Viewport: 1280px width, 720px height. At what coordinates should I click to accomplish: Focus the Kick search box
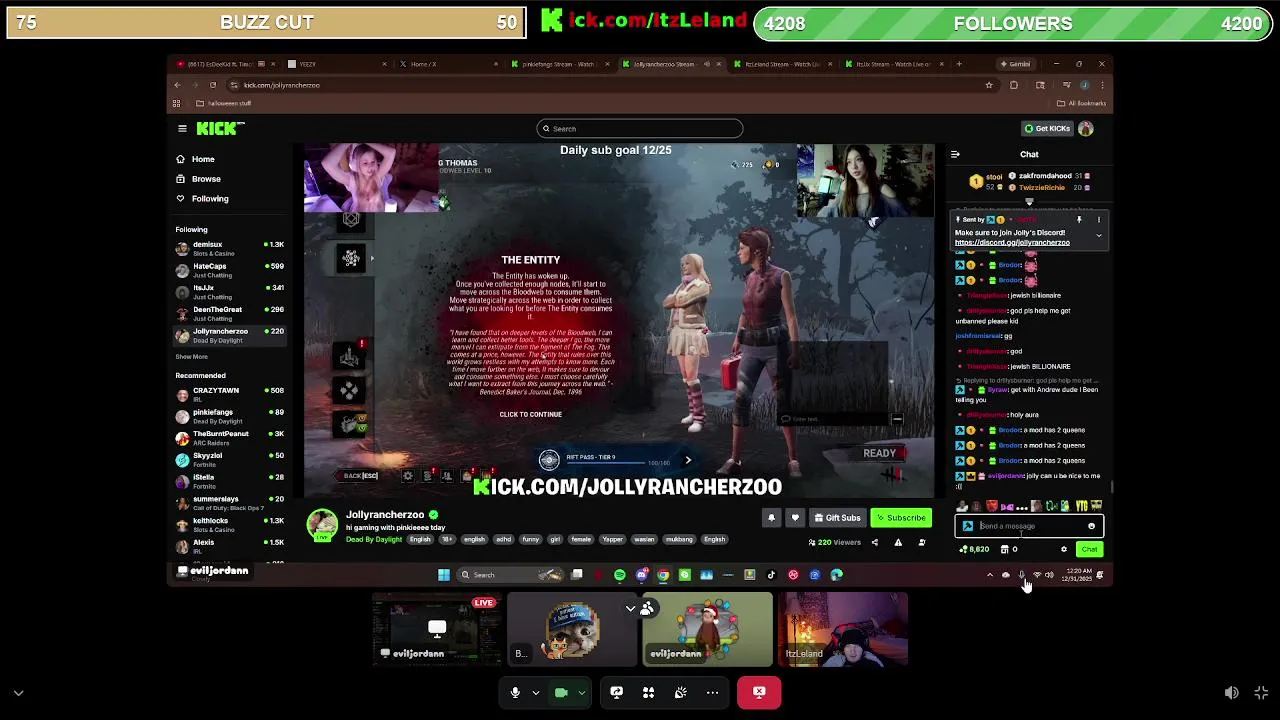pyautogui.click(x=640, y=128)
